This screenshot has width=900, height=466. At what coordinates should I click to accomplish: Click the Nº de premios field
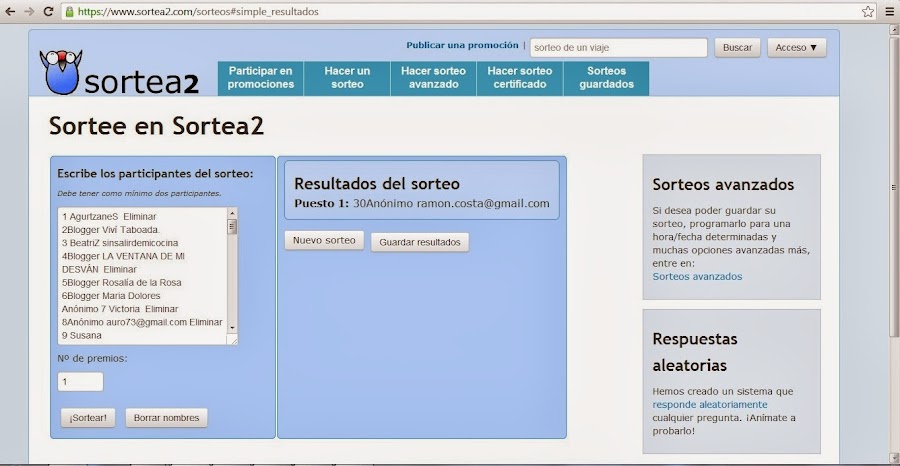point(80,382)
